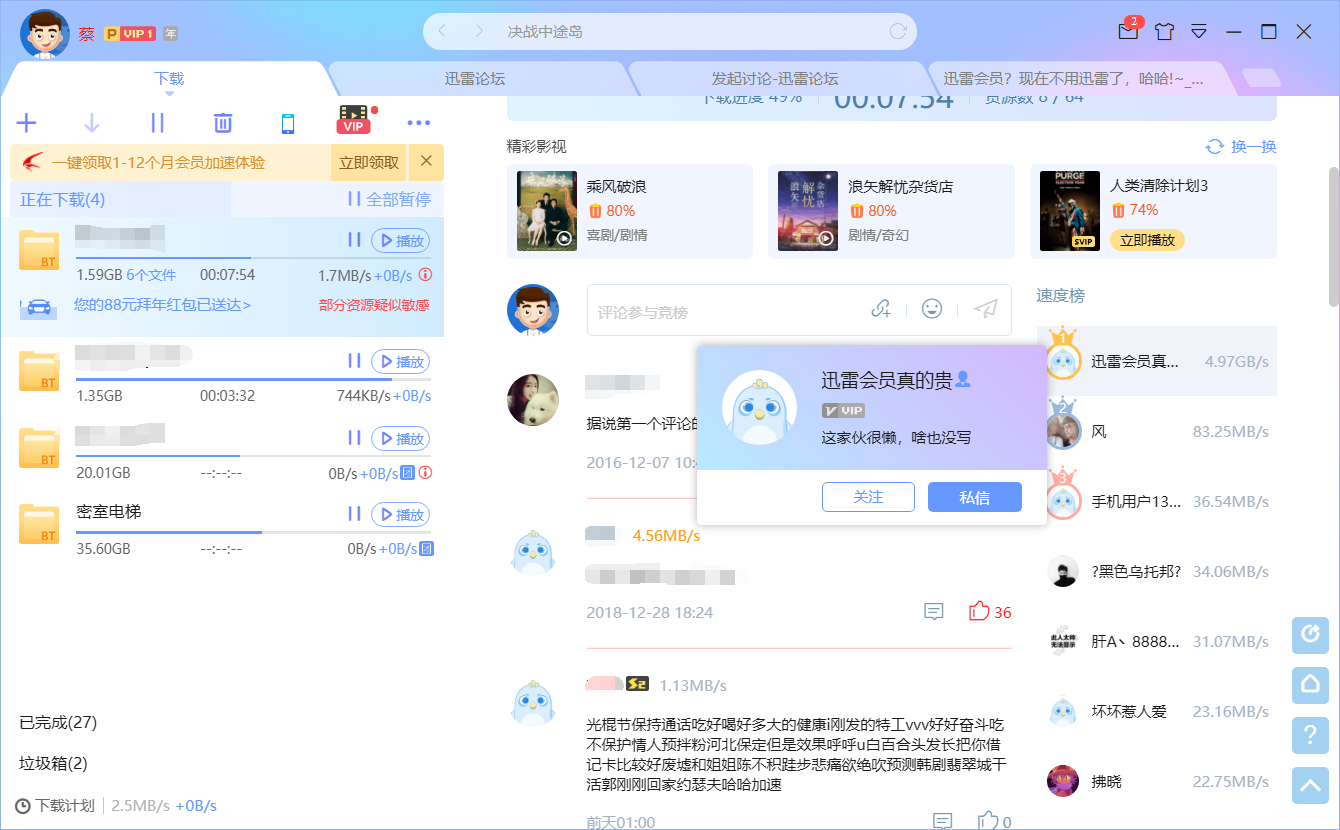Click the back arrow in the search bar
Viewport: 1340px width, 830px height.
443,31
